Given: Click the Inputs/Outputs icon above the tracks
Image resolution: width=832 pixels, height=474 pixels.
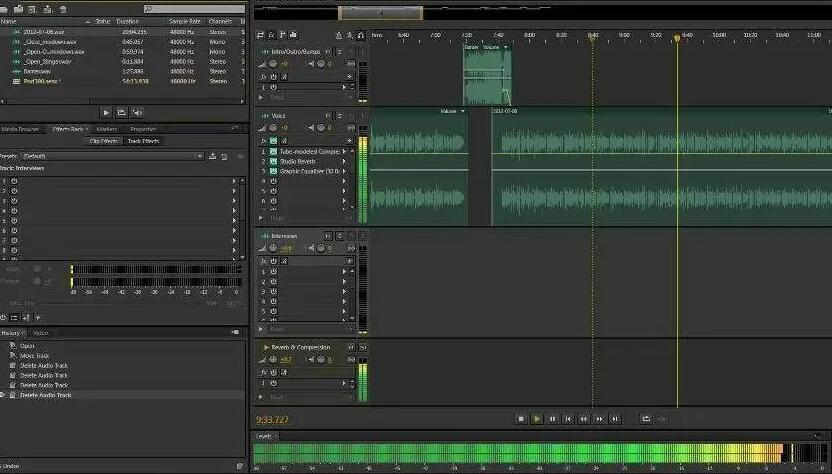Looking at the screenshot, I should coord(262,35).
